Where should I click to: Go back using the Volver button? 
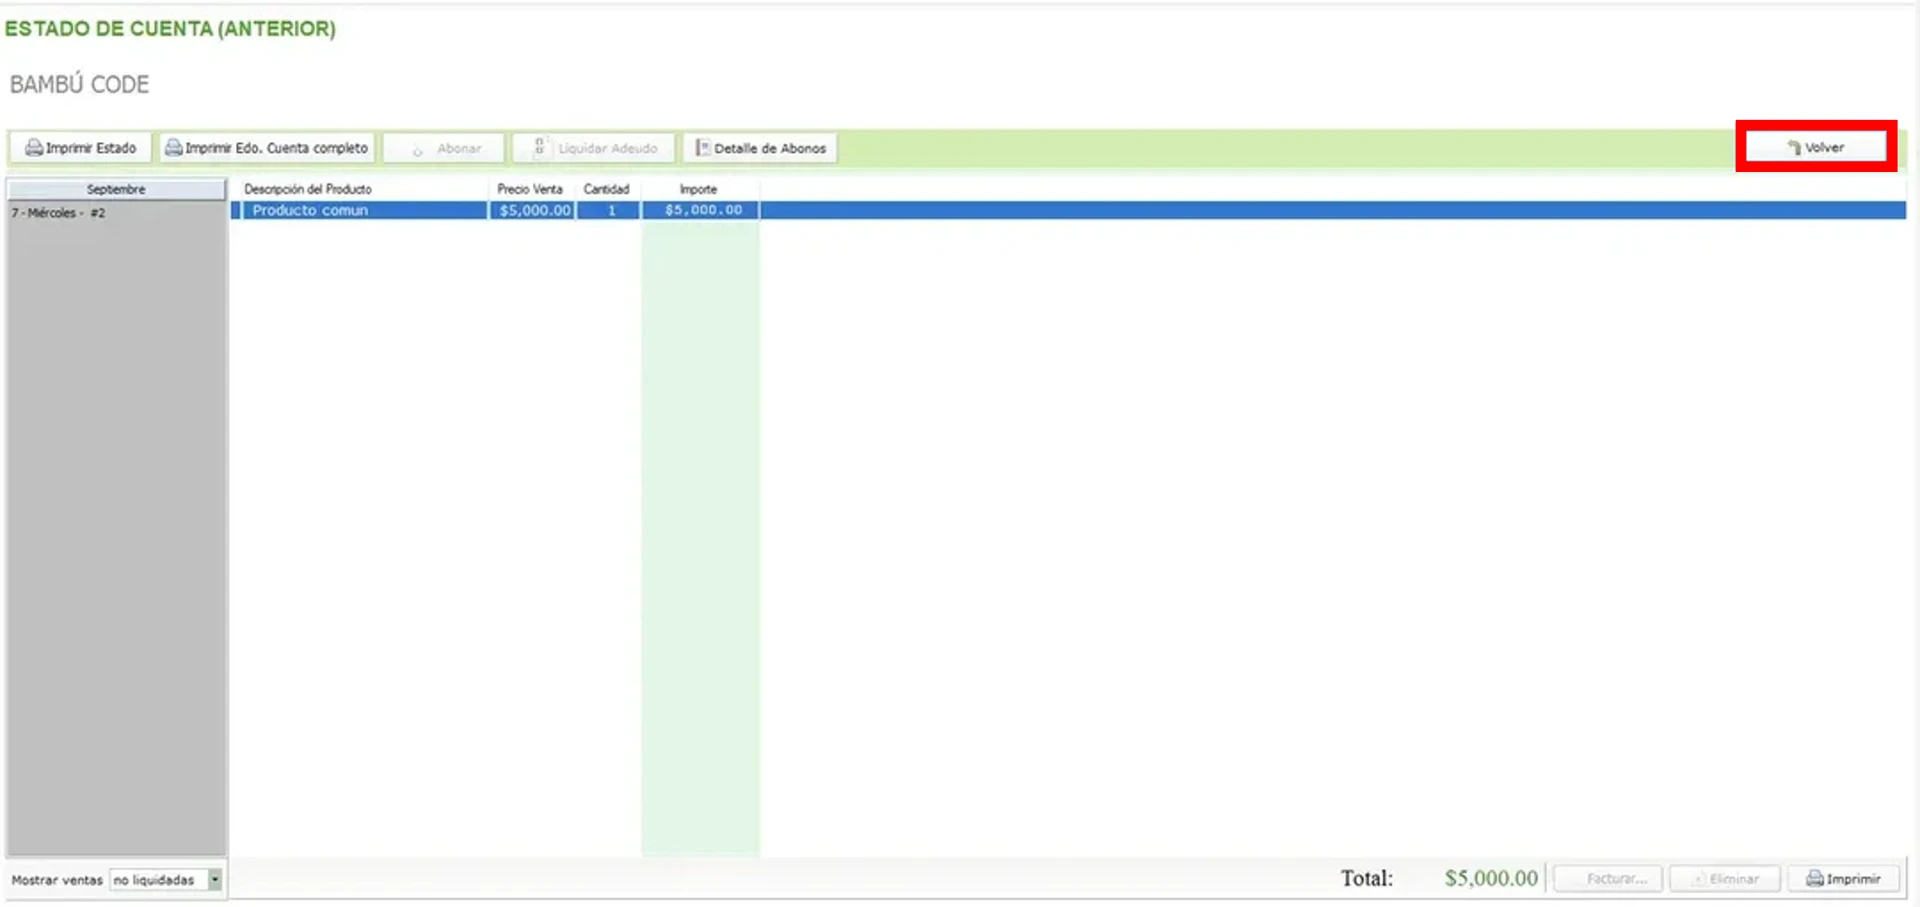(x=1816, y=147)
